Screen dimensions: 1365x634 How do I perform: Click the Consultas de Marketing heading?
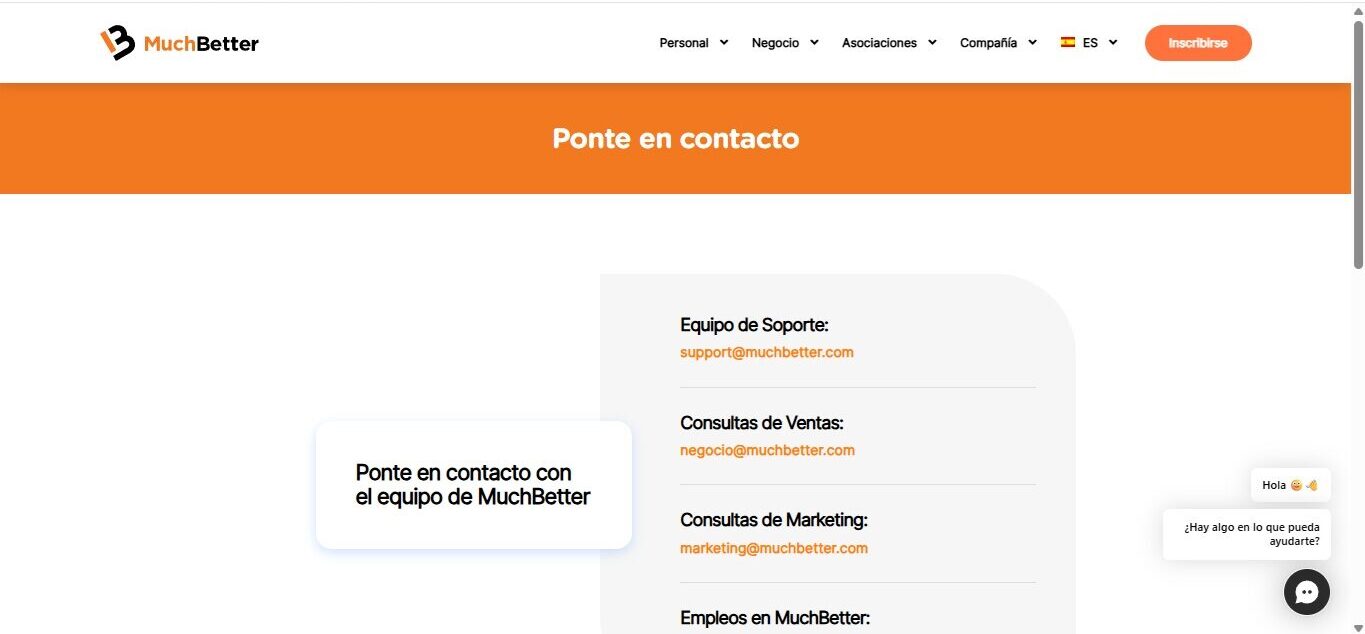774,520
